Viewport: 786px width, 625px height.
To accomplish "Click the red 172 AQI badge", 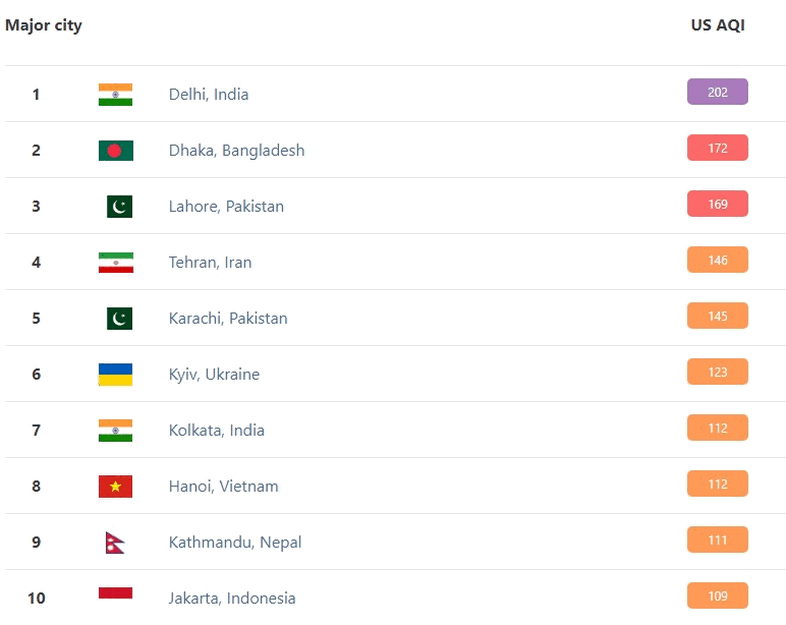I will coord(717,148).
